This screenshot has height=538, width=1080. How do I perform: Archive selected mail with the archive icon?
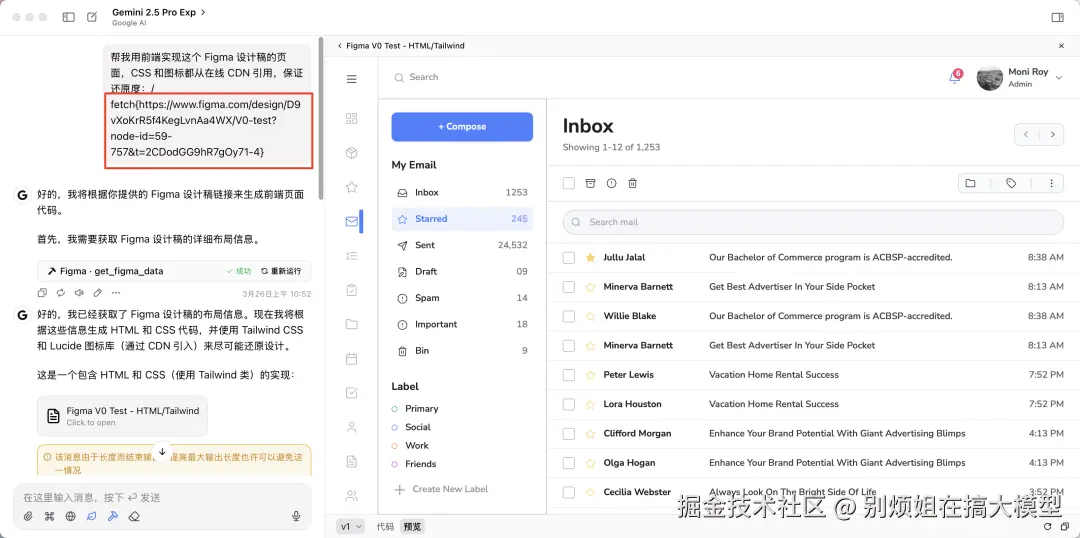point(590,183)
